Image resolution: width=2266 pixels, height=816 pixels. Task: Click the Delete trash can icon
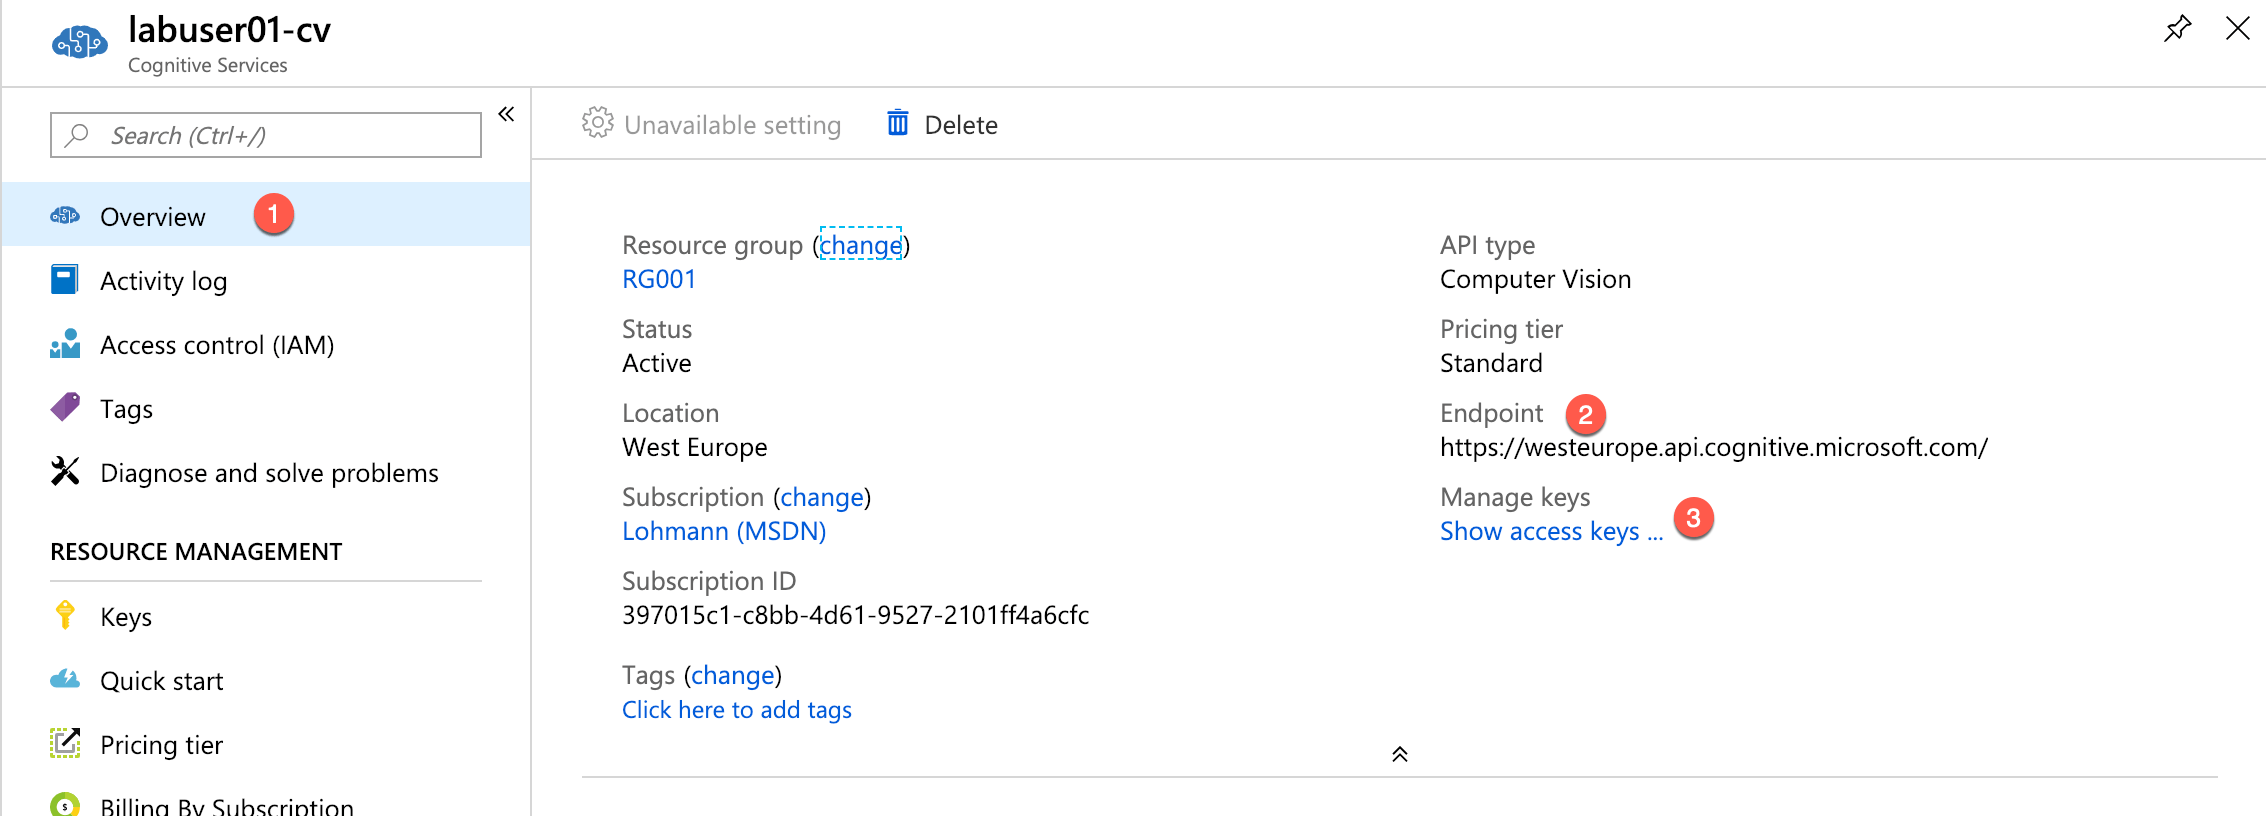[898, 123]
